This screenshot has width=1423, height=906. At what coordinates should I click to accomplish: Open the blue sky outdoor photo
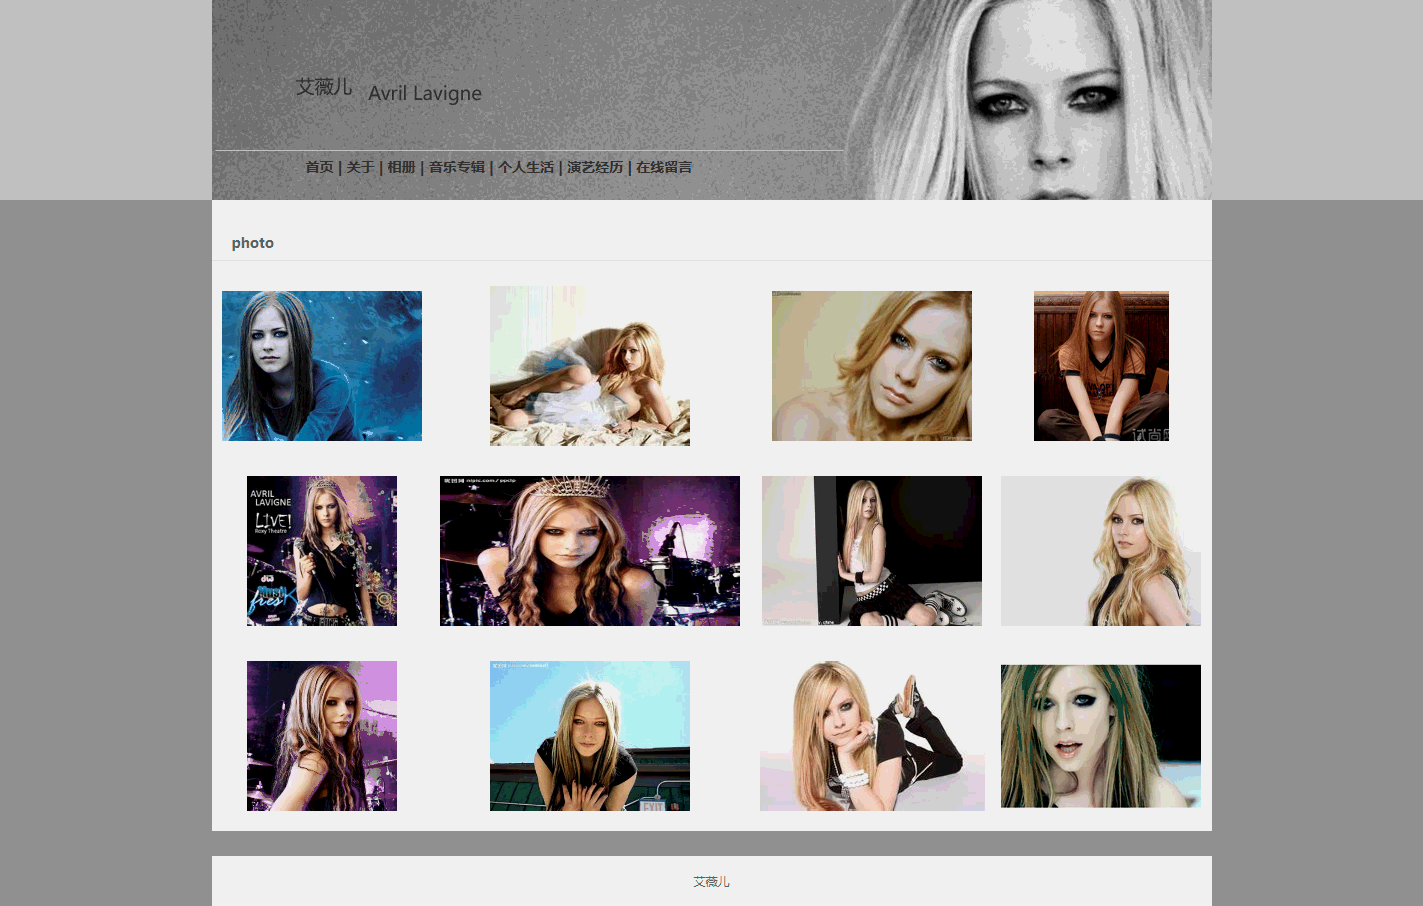click(590, 736)
